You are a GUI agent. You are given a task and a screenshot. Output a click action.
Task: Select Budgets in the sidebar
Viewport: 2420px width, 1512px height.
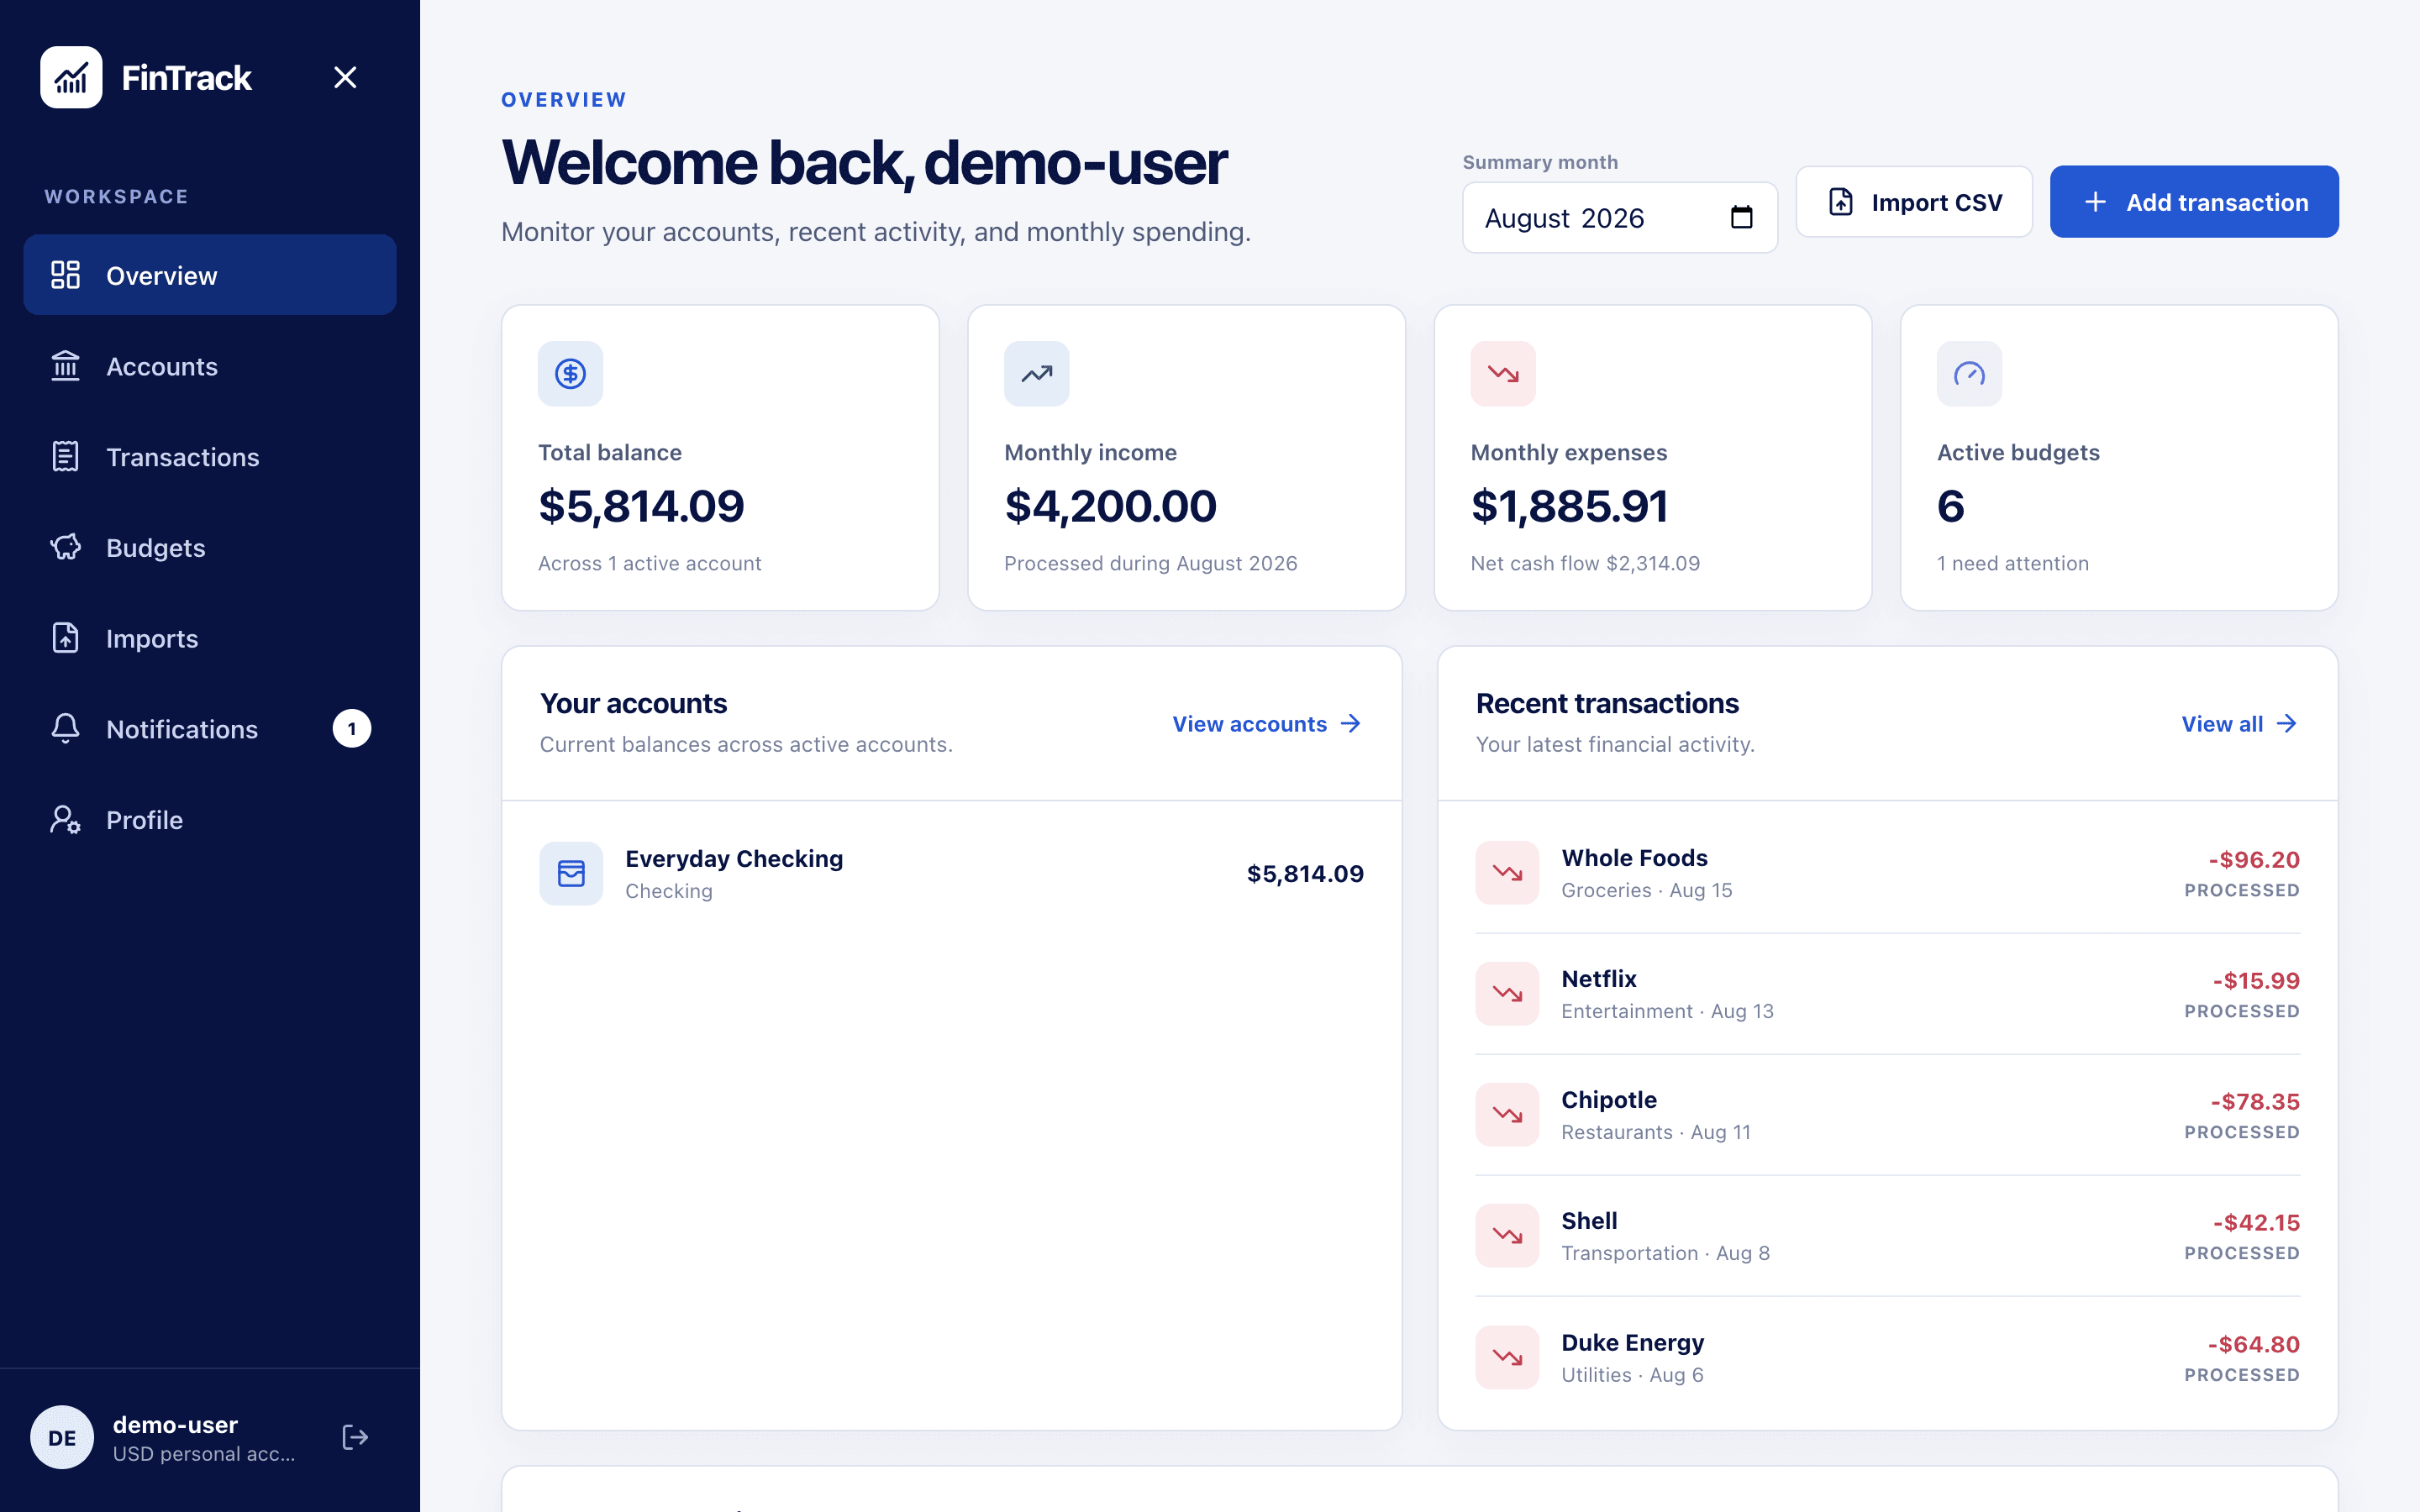click(210, 548)
